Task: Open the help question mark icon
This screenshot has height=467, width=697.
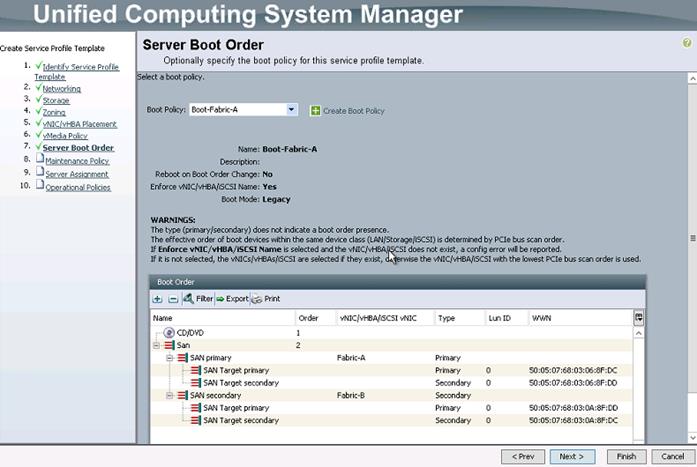Action: (687, 43)
